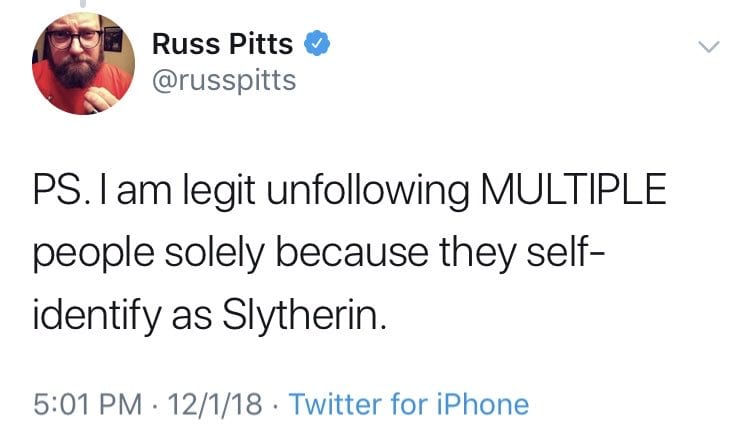Click the word because in the tweet
The height and width of the screenshot is (443, 750).
click(x=349, y=258)
